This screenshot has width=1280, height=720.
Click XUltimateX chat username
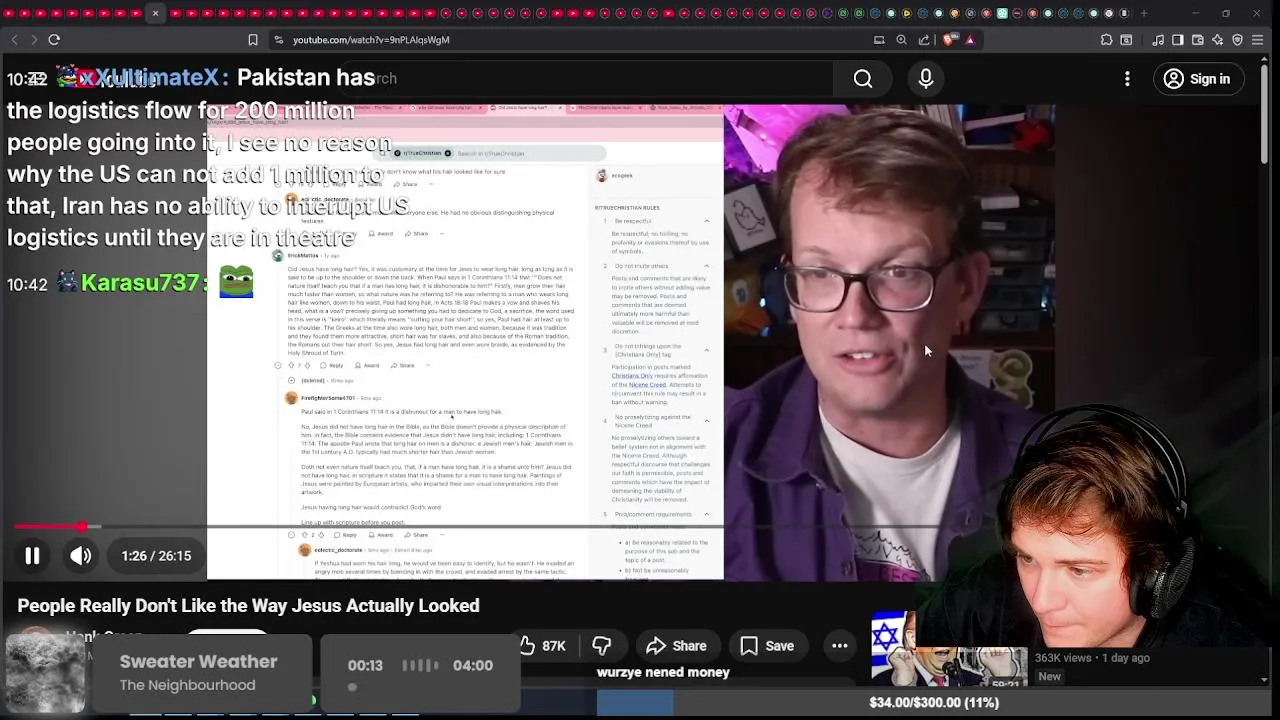[x=152, y=78]
